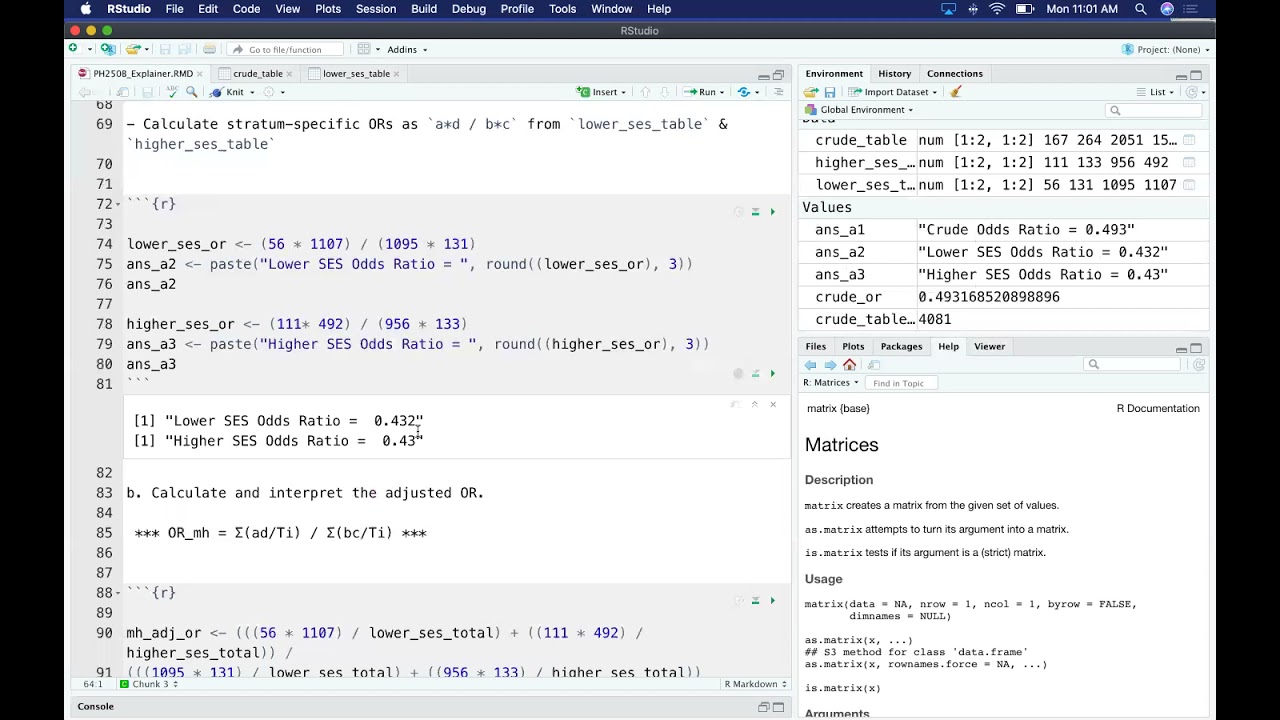Open the R: Matrices topic dropdown
Image resolution: width=1280 pixels, height=720 pixels.
tap(831, 383)
